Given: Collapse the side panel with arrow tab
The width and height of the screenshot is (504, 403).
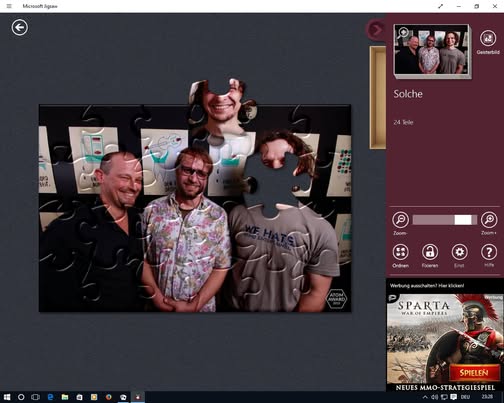Looking at the screenshot, I should click(x=376, y=30).
